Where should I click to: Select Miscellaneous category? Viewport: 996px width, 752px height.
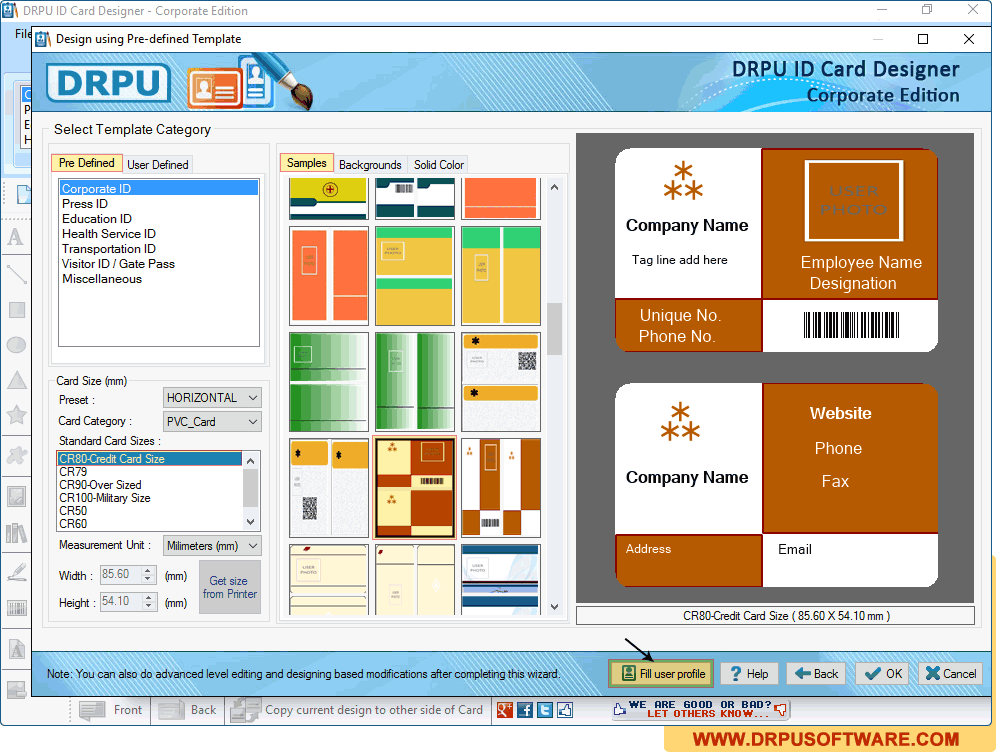point(159,279)
